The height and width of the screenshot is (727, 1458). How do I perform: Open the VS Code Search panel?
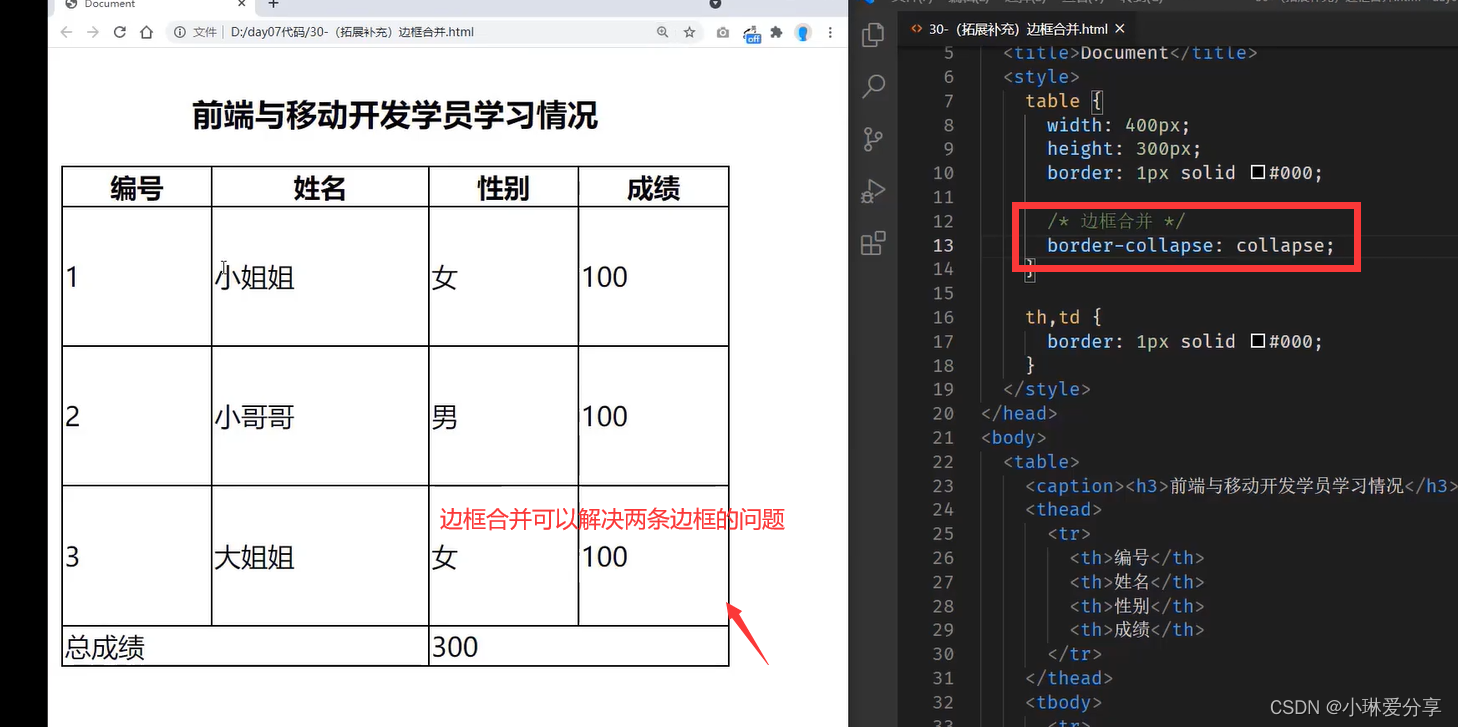pyautogui.click(x=873, y=87)
